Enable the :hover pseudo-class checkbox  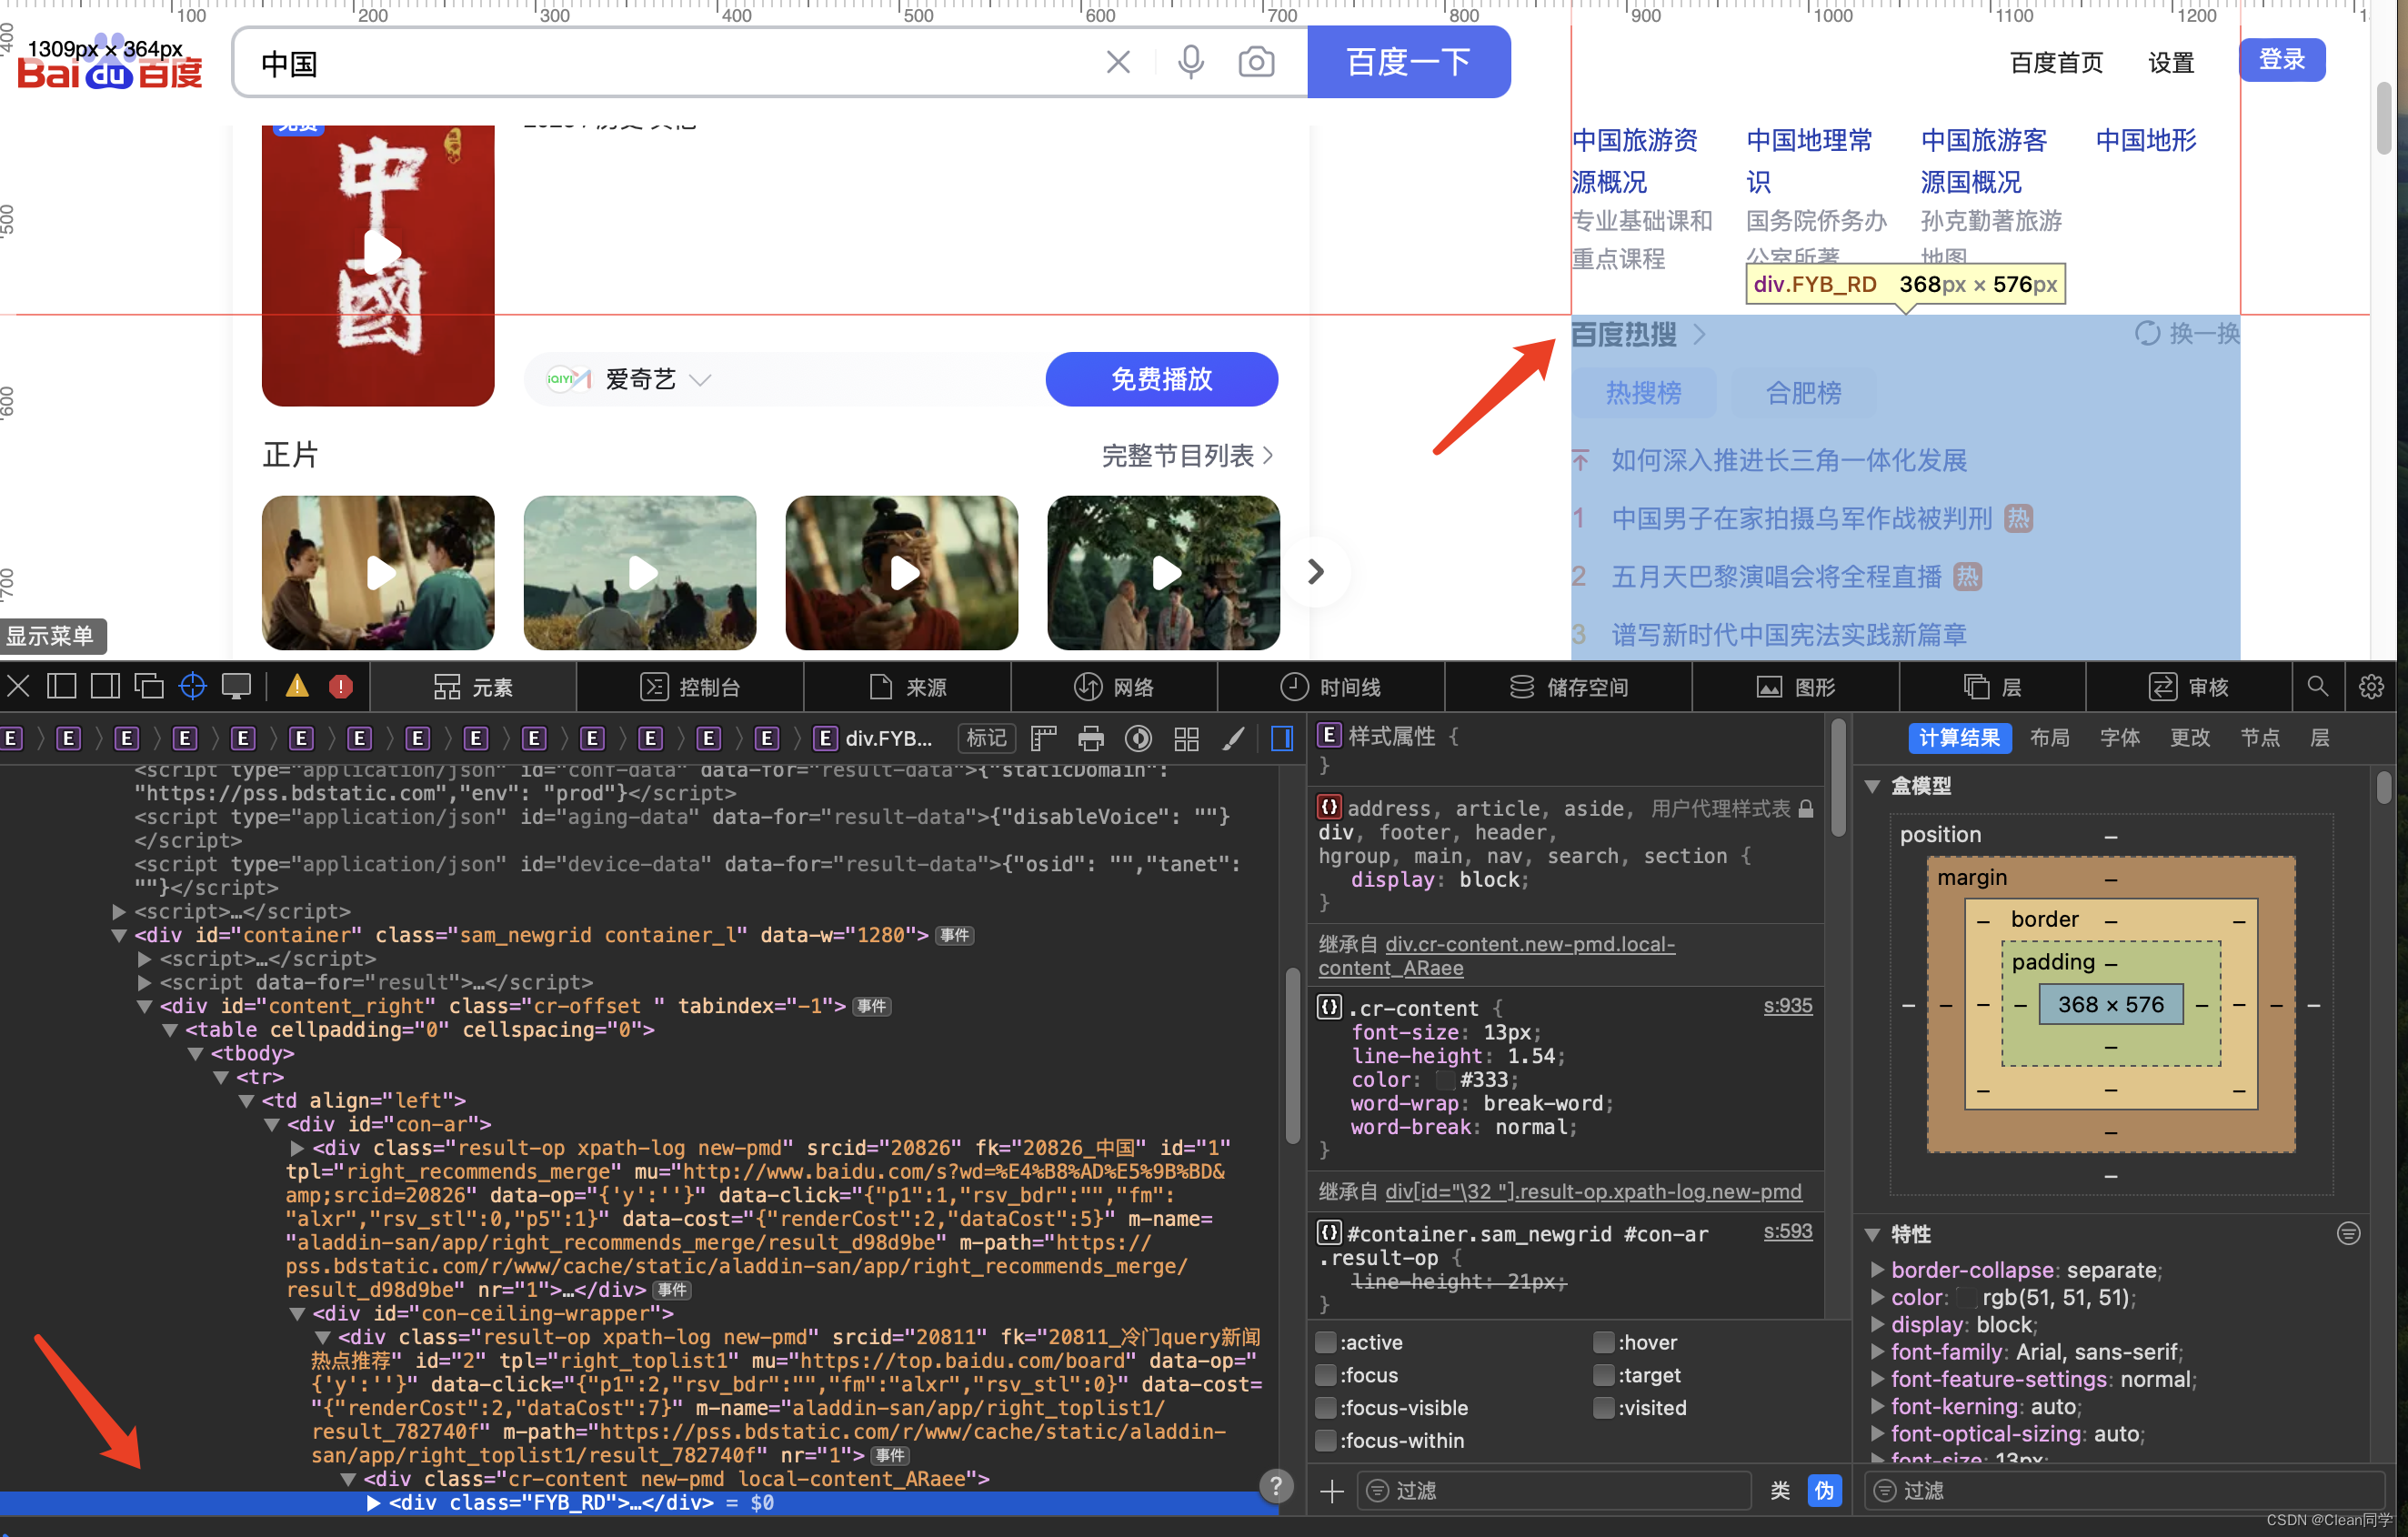pyautogui.click(x=1604, y=1341)
